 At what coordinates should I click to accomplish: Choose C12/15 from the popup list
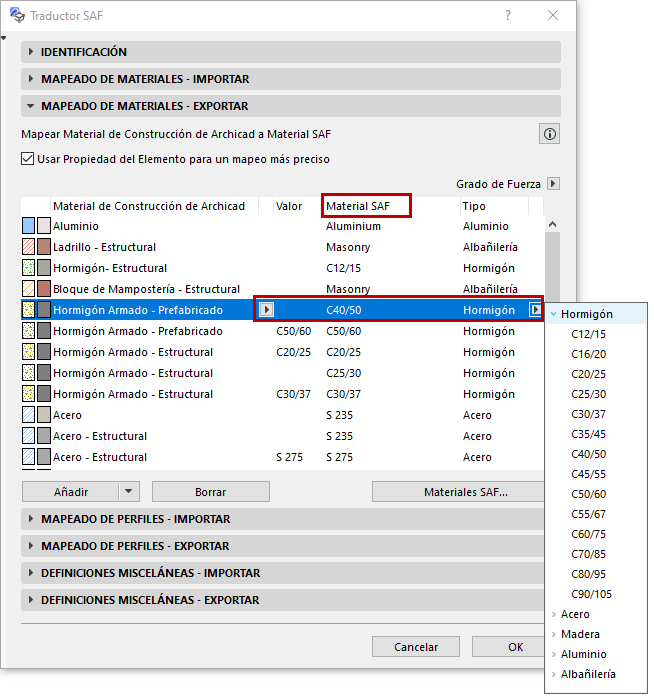(588, 334)
